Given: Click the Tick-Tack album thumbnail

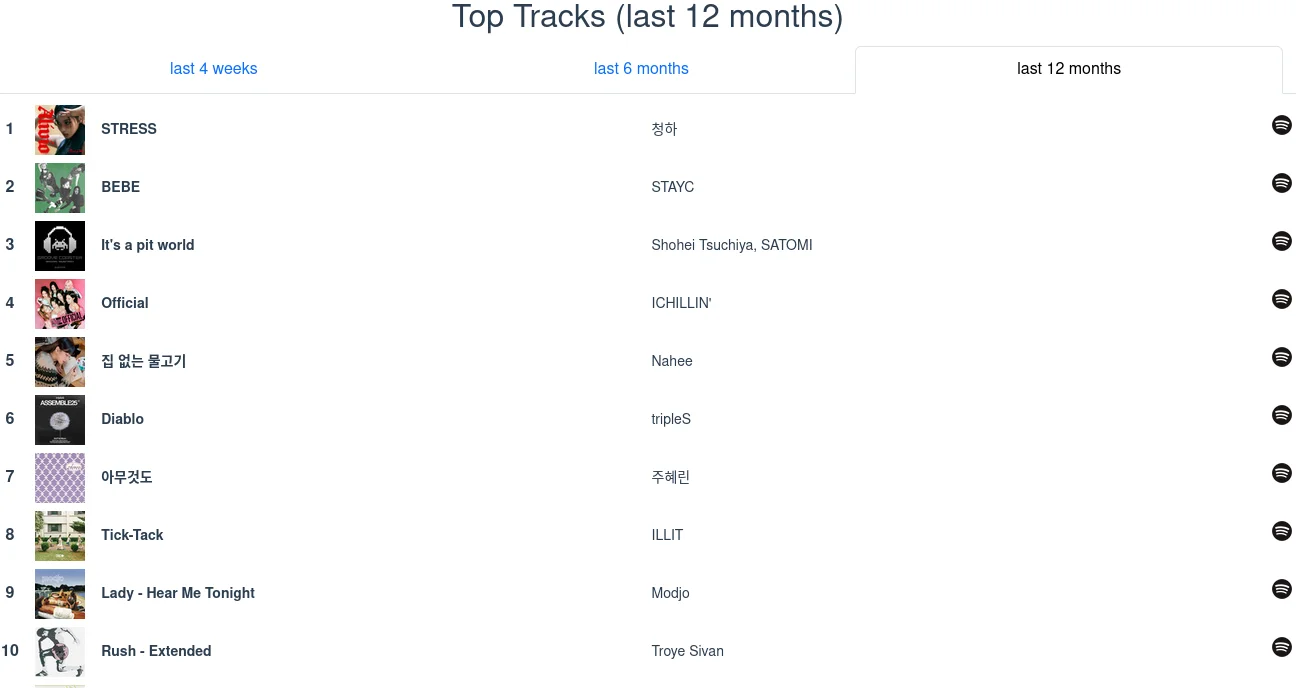Looking at the screenshot, I should [60, 536].
